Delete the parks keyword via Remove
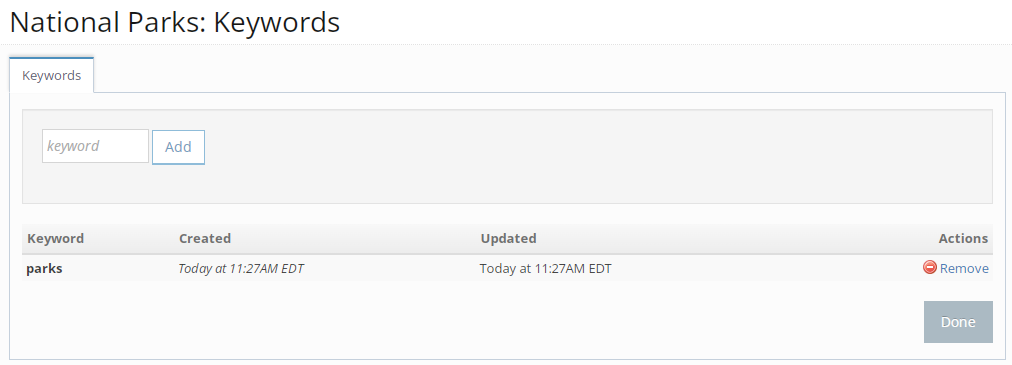 [964, 268]
